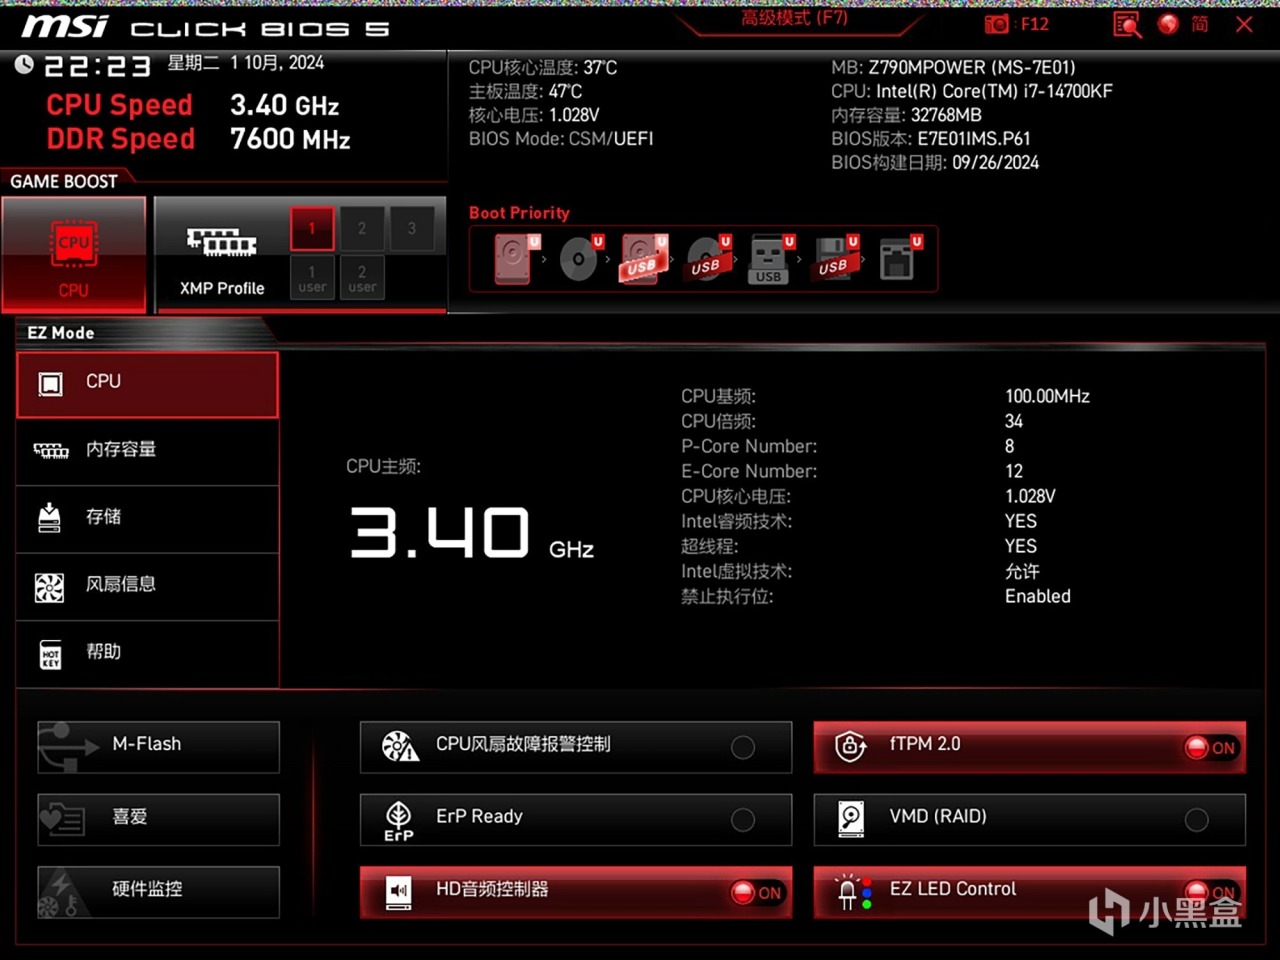Select XMP user profile 1
The image size is (1280, 960).
[x=312, y=277]
